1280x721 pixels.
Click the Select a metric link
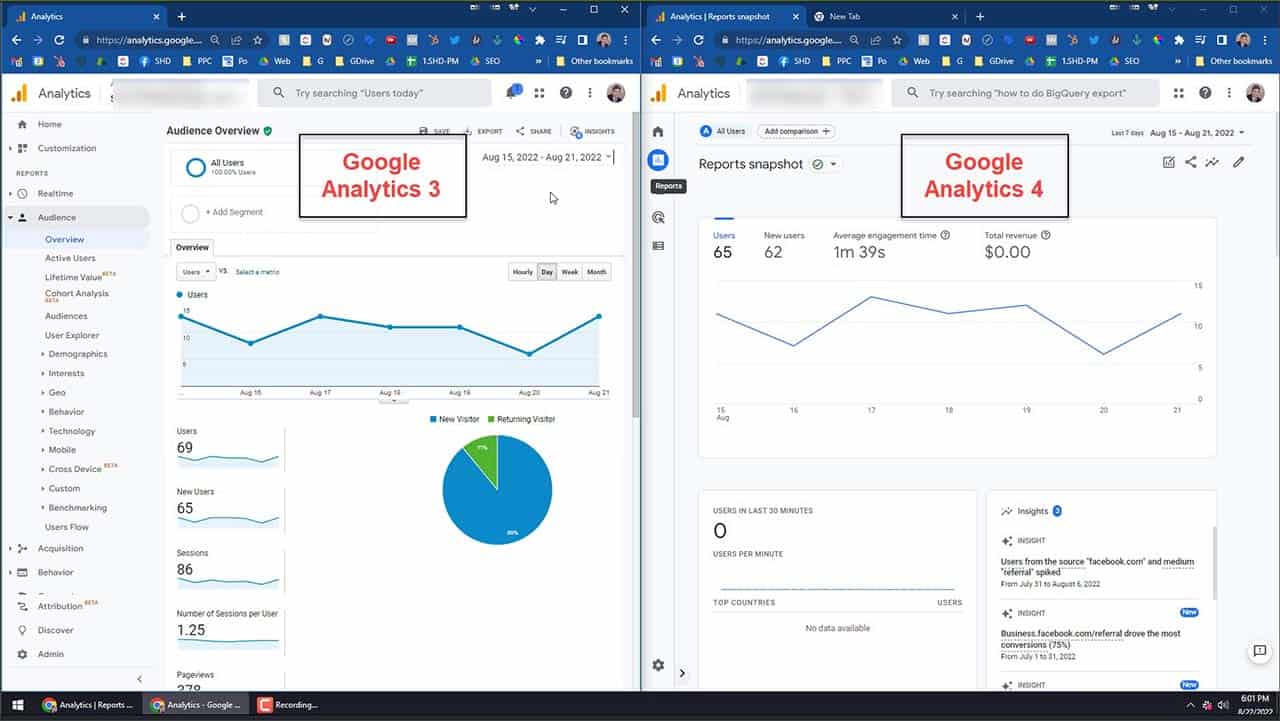[257, 272]
